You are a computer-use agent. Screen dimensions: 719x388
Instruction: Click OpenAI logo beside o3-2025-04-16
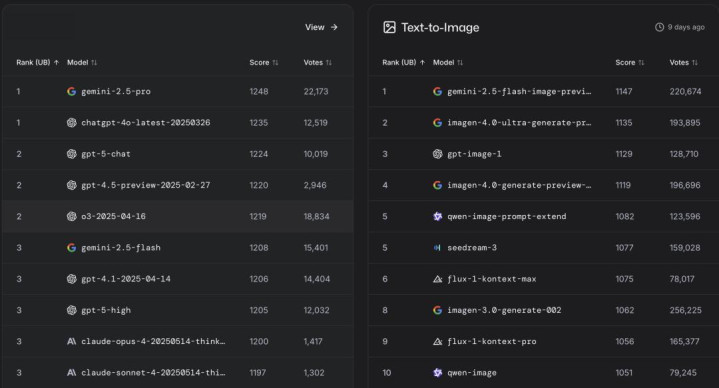pyautogui.click(x=72, y=216)
